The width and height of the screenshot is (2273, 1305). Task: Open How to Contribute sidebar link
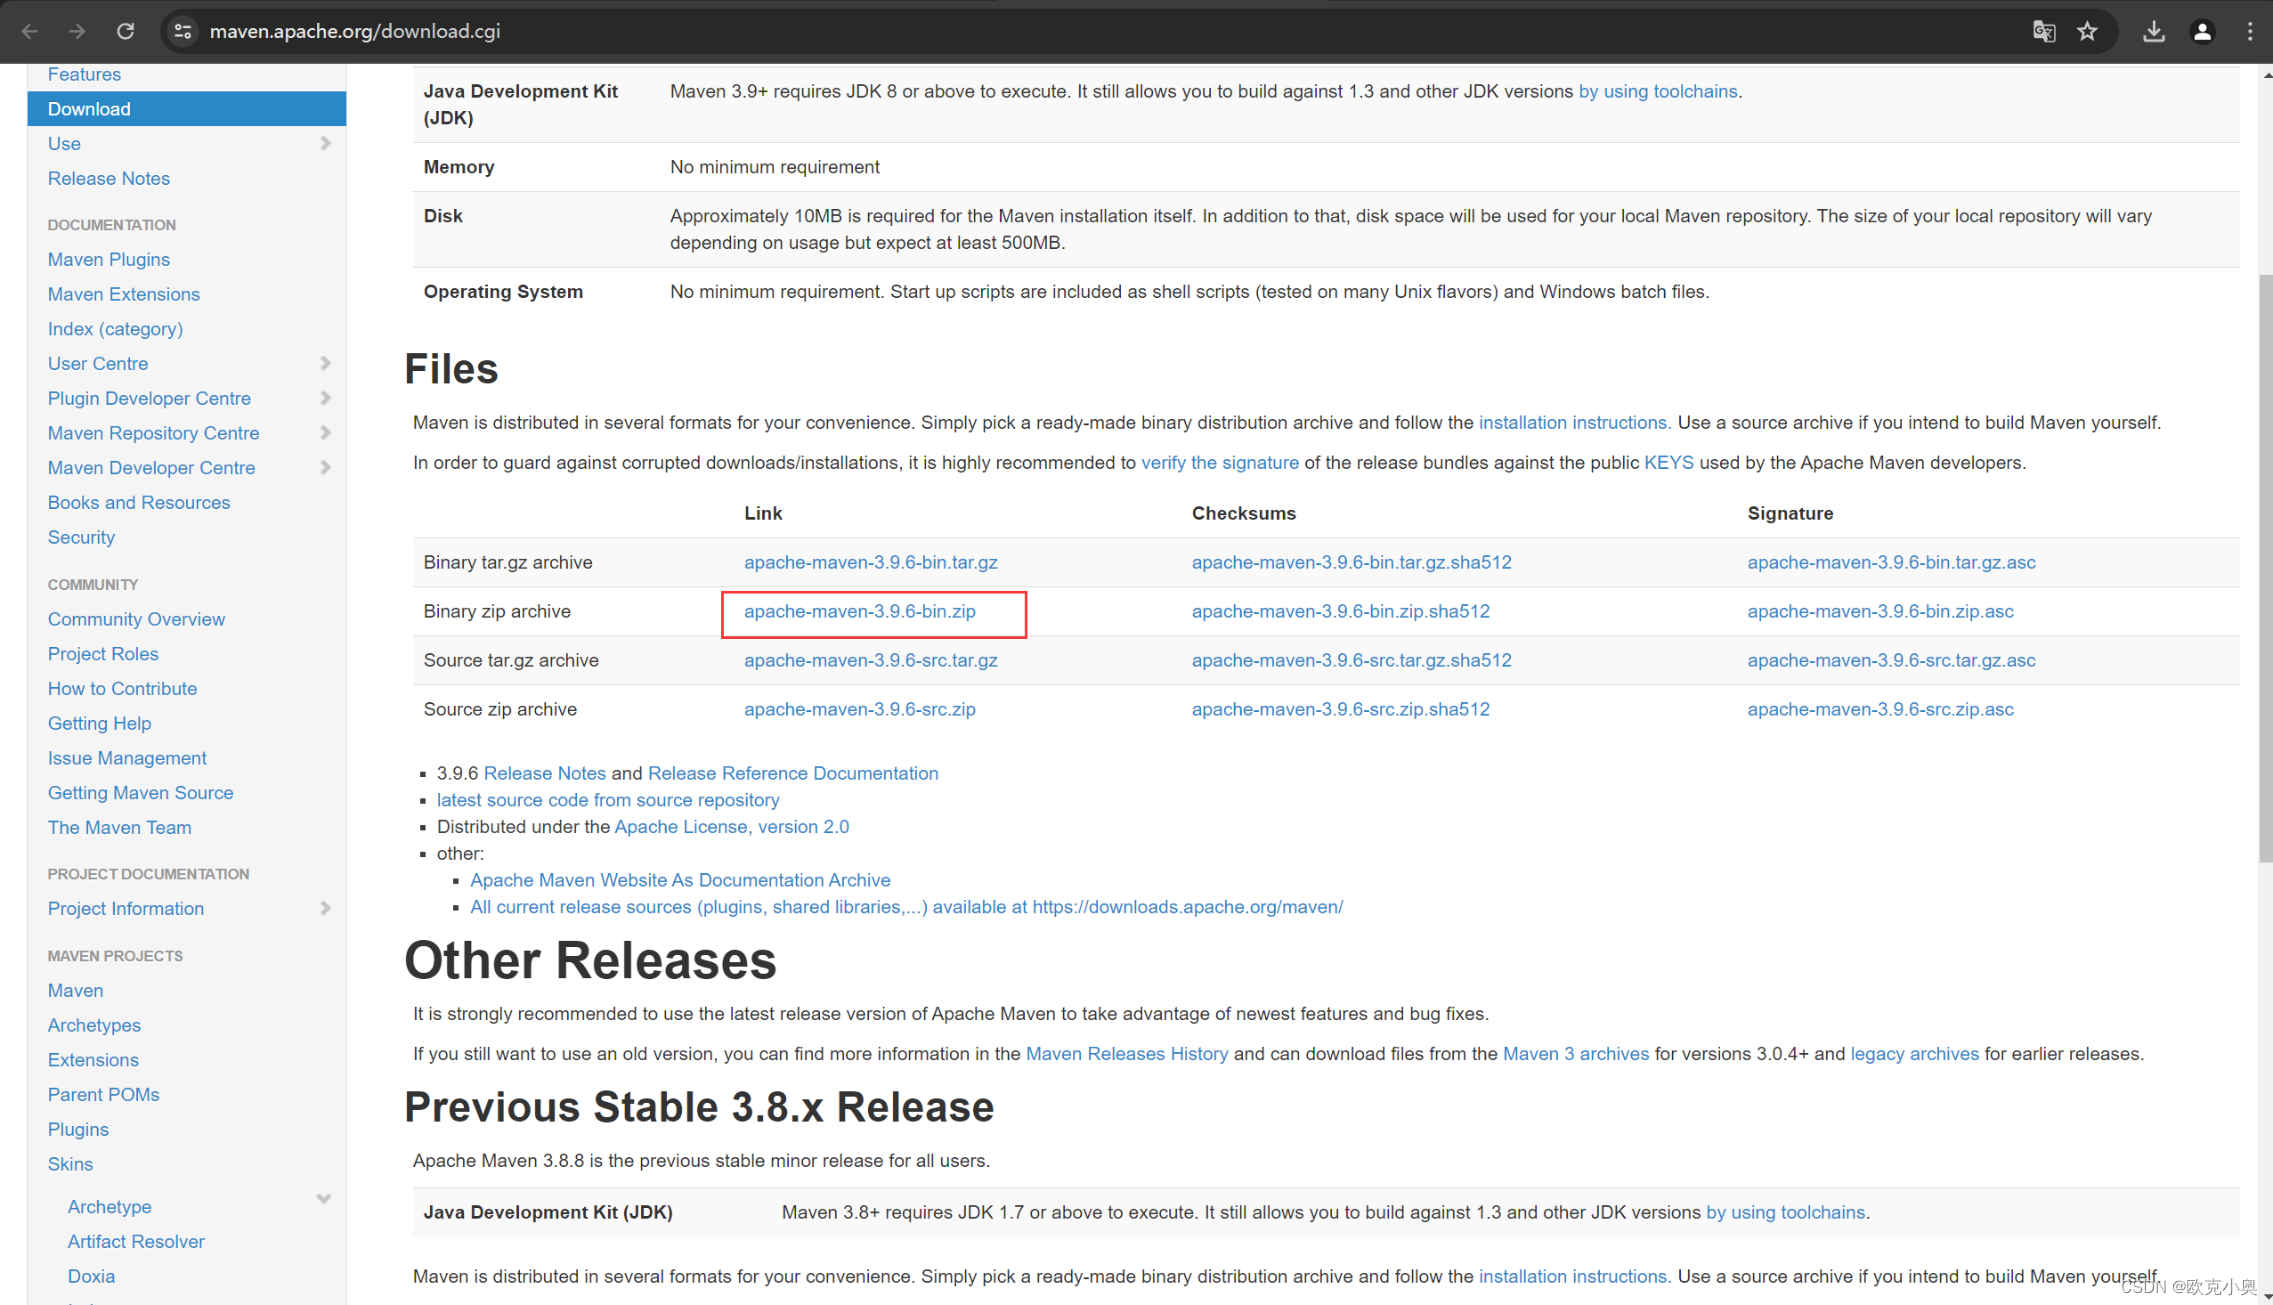click(122, 689)
